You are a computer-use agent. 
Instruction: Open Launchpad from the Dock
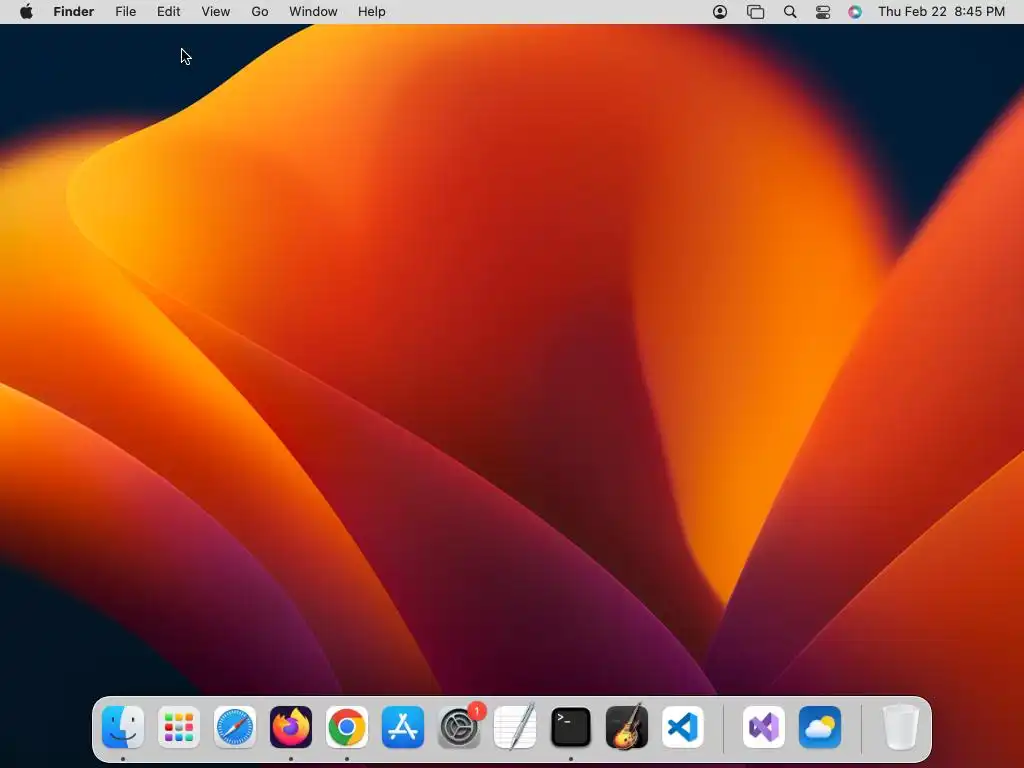click(179, 727)
